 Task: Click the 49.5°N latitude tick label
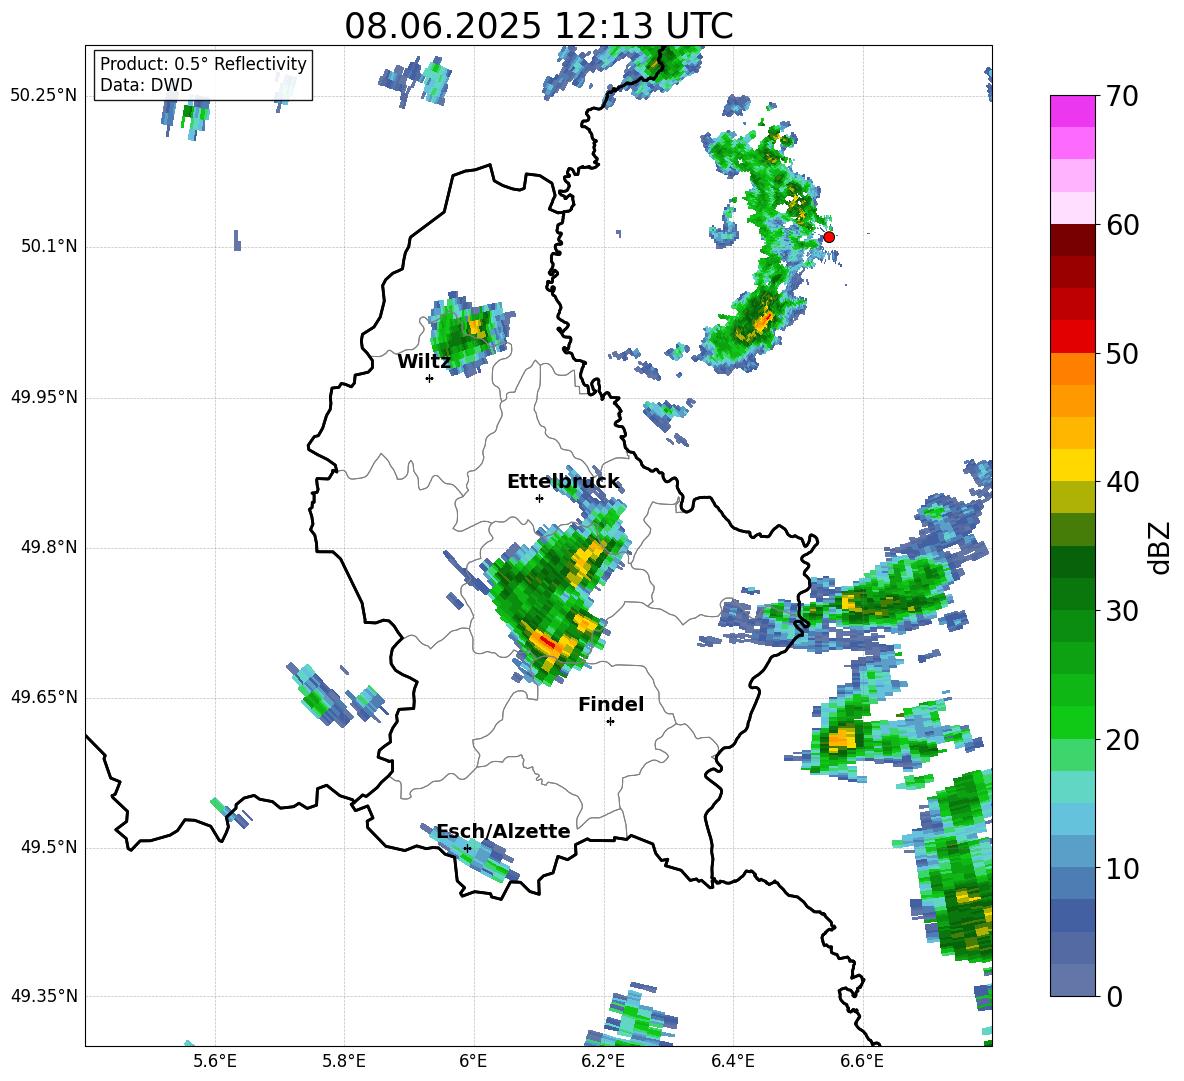click(x=48, y=847)
